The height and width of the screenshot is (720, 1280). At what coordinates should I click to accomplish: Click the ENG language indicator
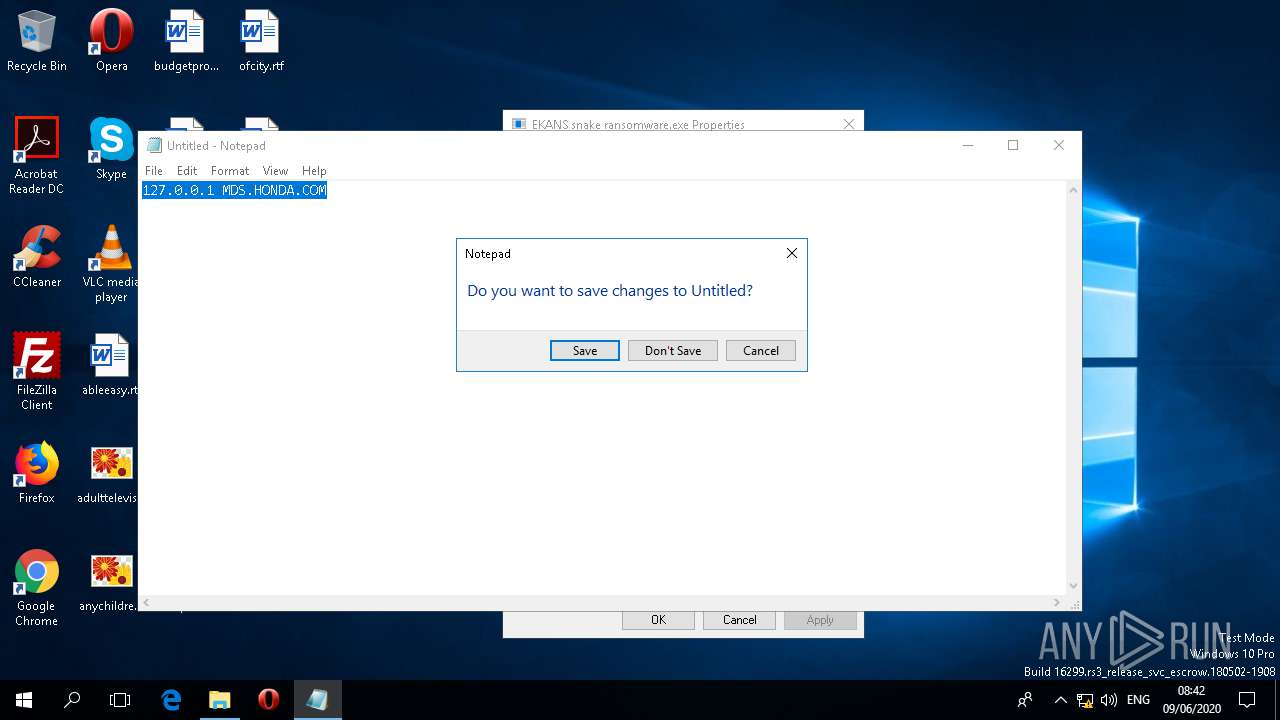(1138, 700)
